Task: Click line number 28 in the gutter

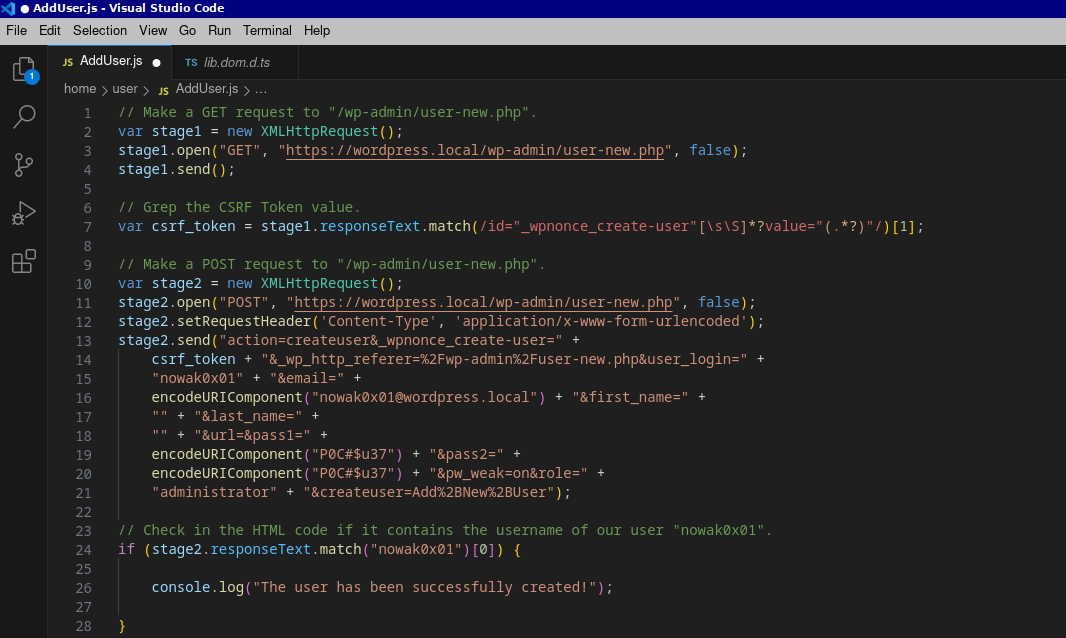Action: tap(83, 626)
